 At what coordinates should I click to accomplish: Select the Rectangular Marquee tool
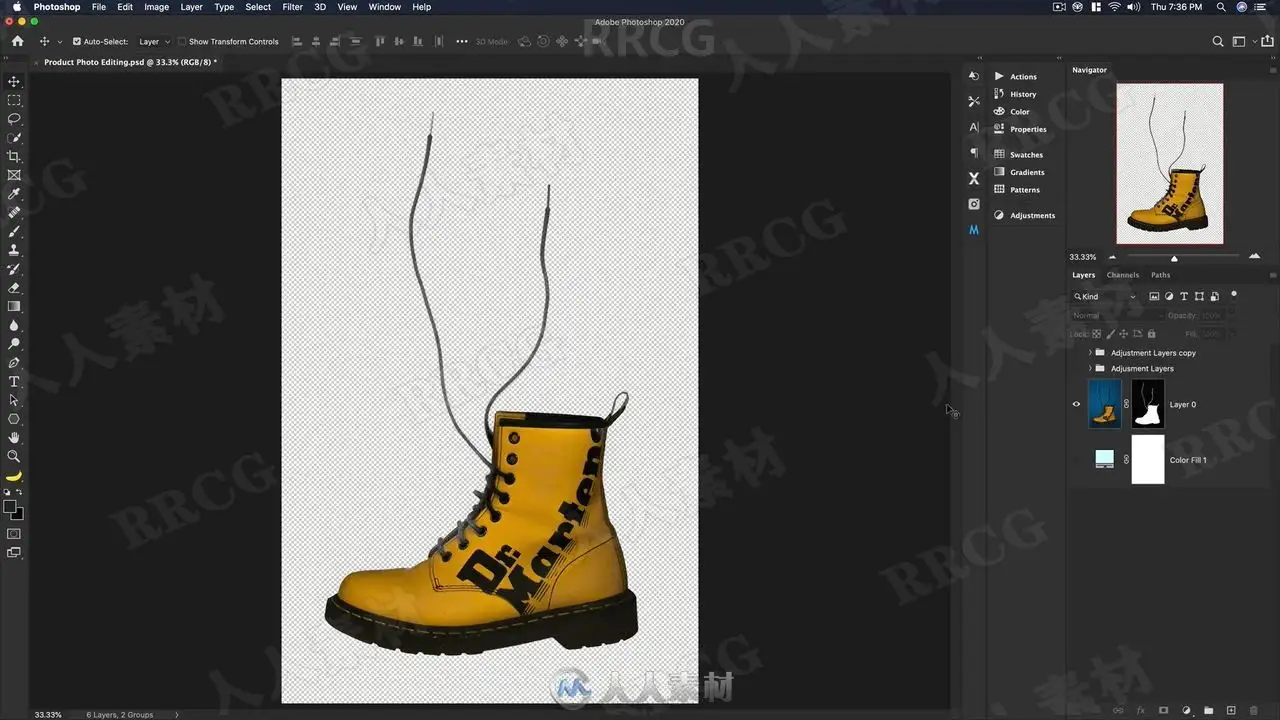[x=14, y=100]
